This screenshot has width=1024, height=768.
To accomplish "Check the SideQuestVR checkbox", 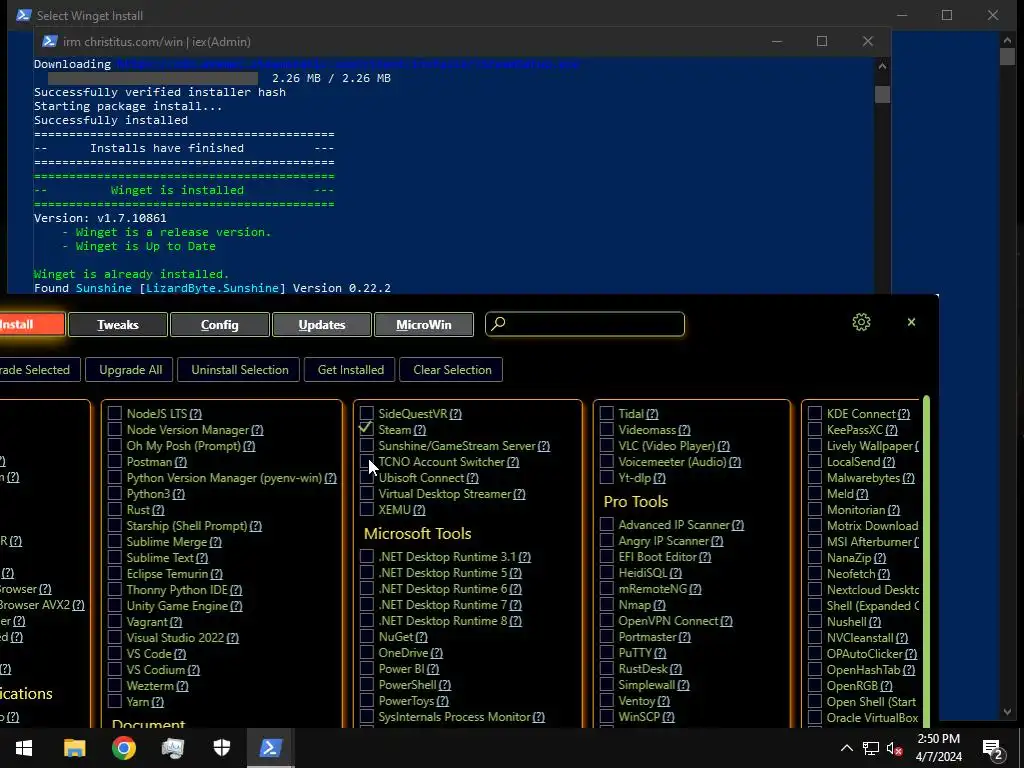I will (x=366, y=413).
